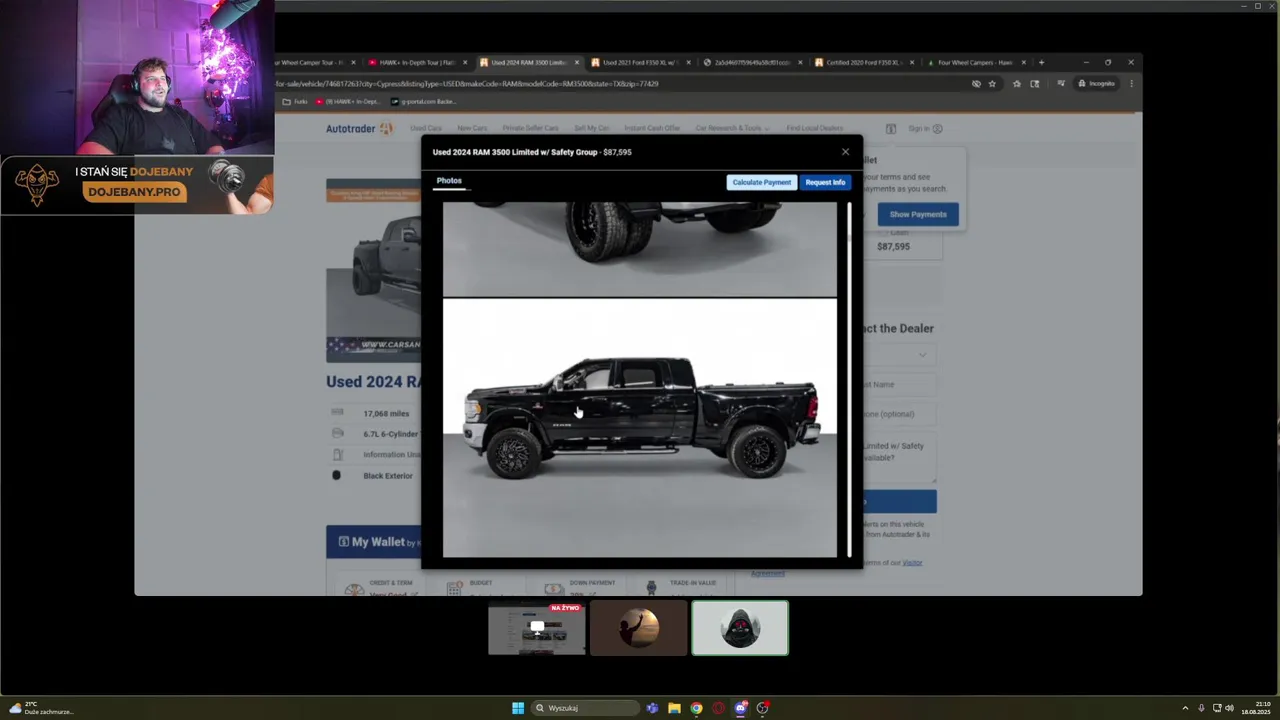The height and width of the screenshot is (720, 1280).
Task: Expand Car Research & Tools dropdown
Action: click(733, 128)
